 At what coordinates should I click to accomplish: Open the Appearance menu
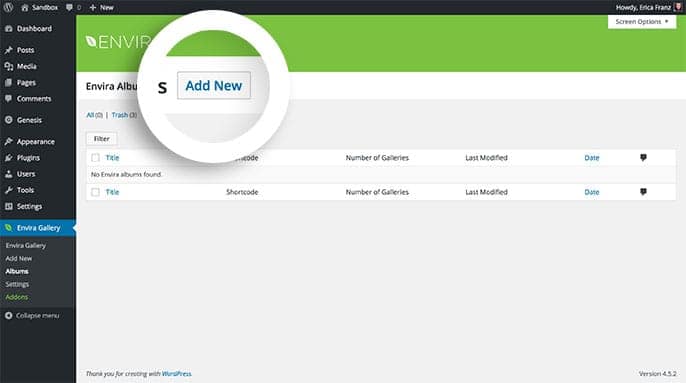point(35,141)
